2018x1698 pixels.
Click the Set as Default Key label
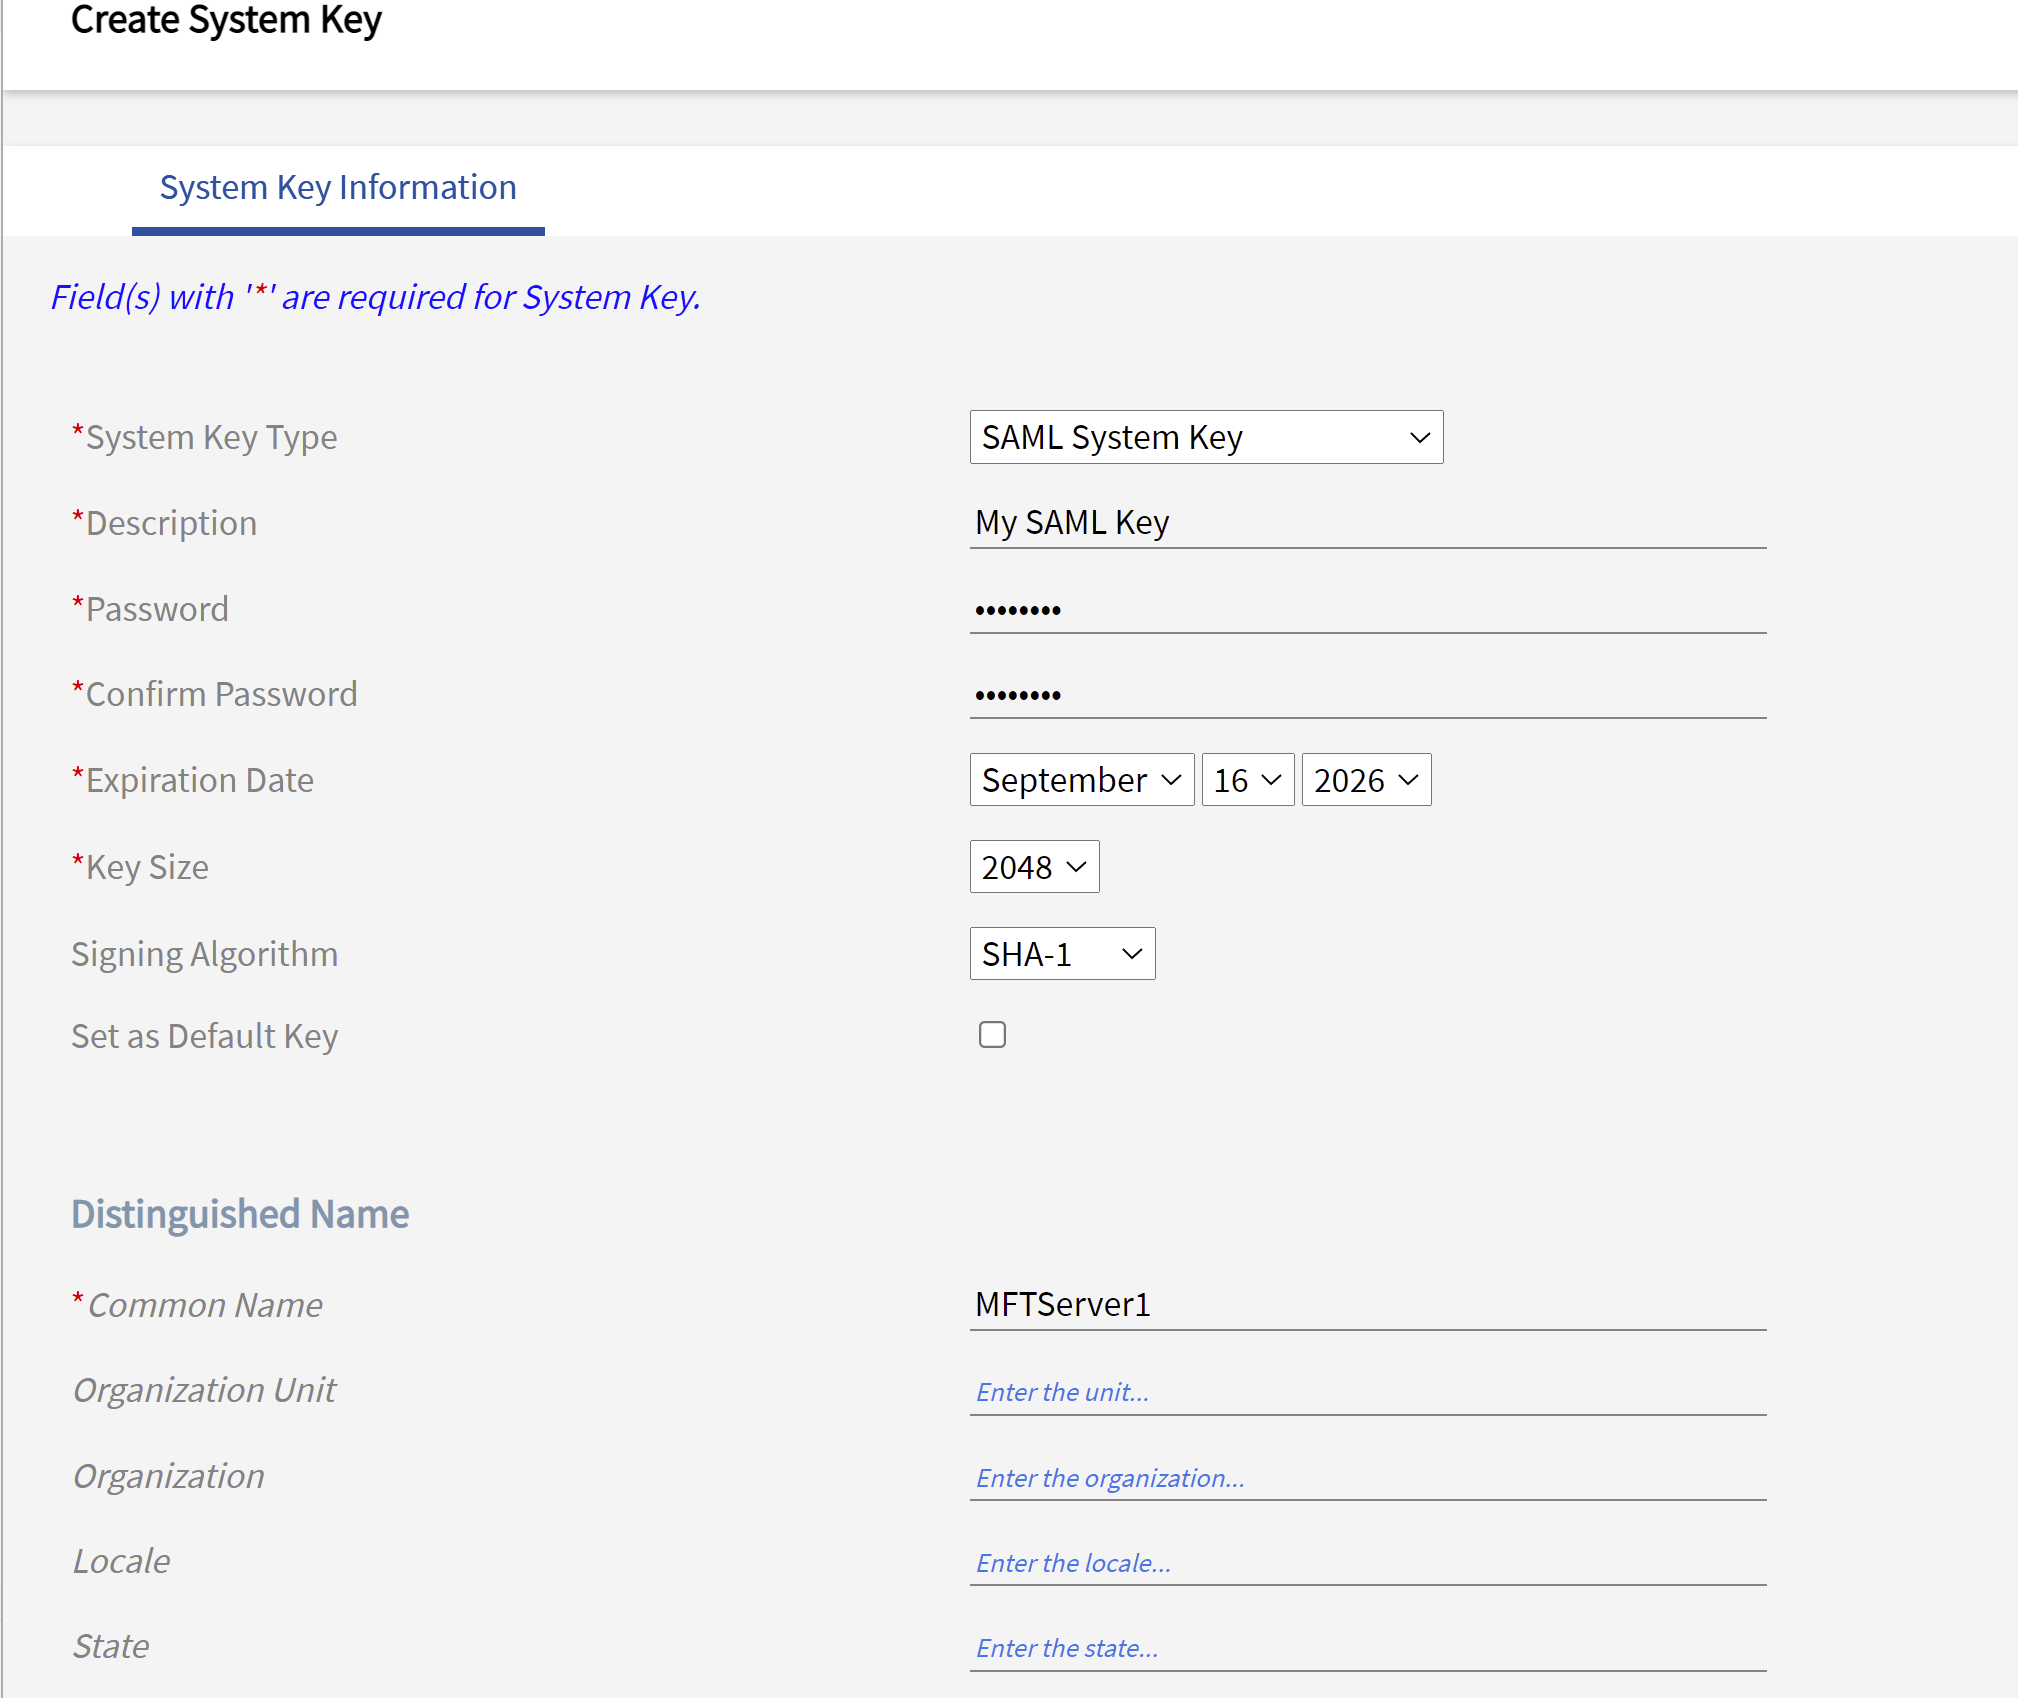[x=205, y=1036]
